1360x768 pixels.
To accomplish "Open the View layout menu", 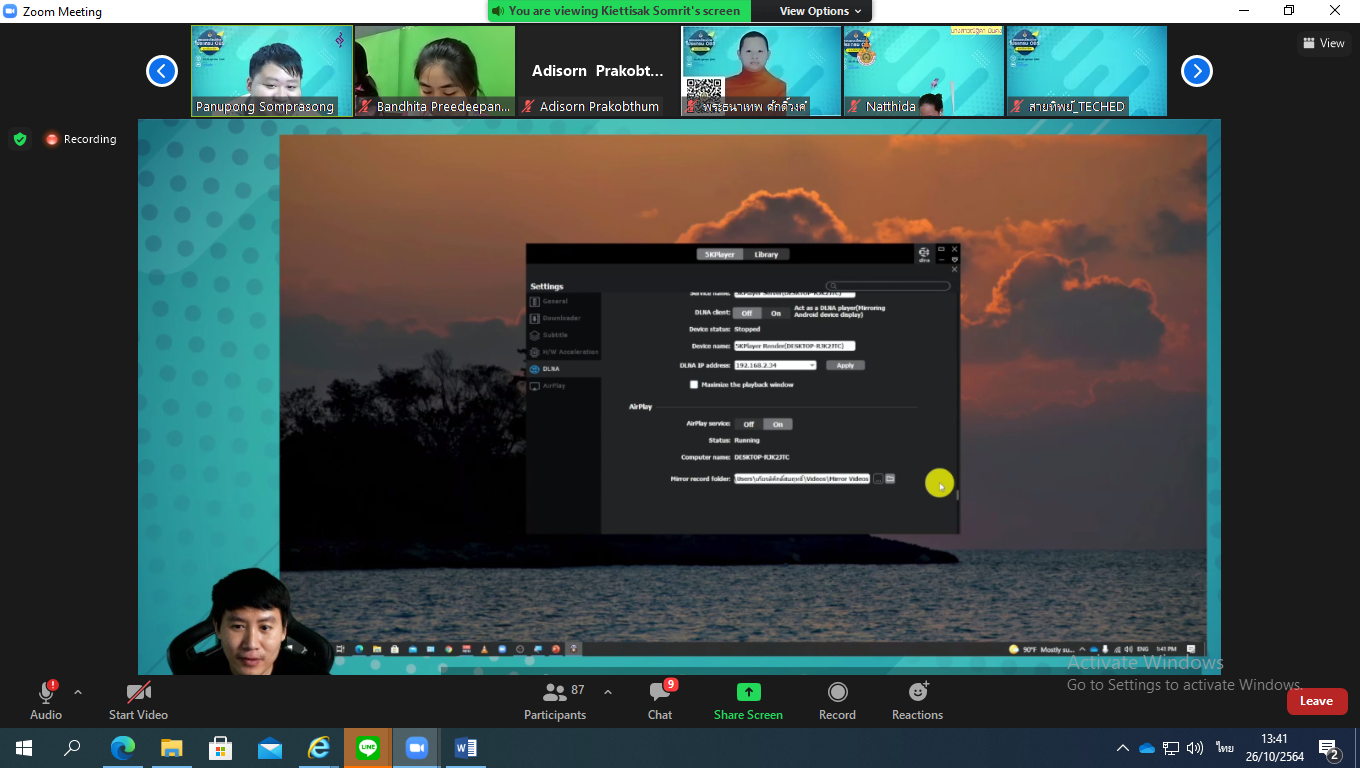I will tap(1324, 43).
